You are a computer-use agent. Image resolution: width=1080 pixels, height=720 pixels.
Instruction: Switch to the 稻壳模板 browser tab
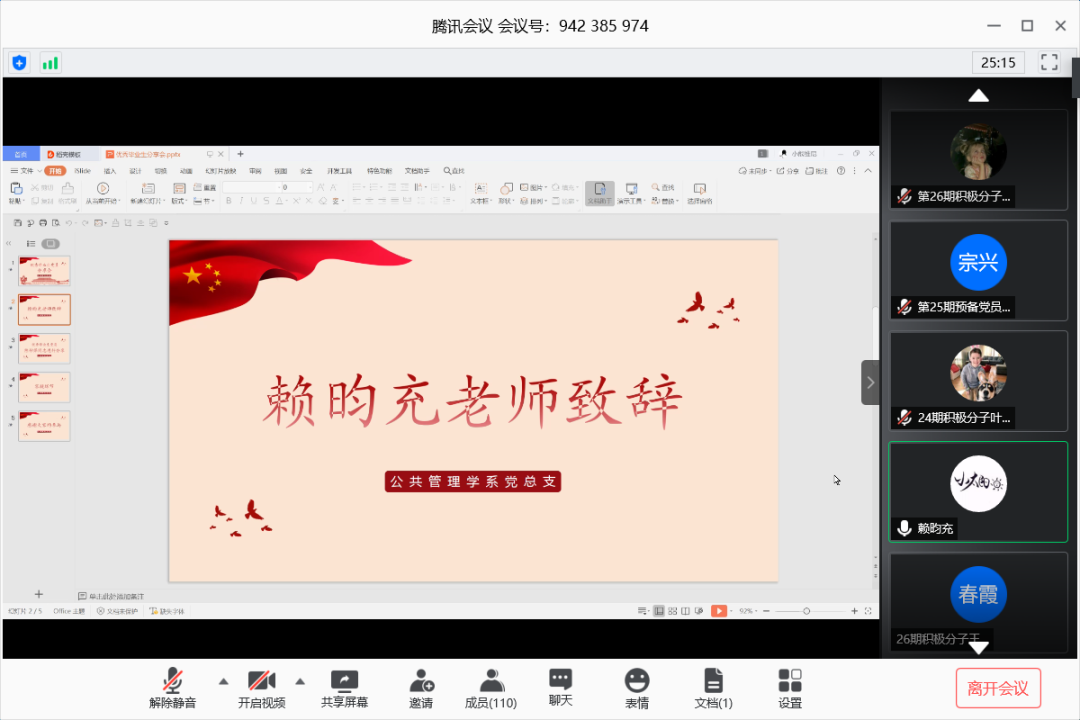click(66, 154)
